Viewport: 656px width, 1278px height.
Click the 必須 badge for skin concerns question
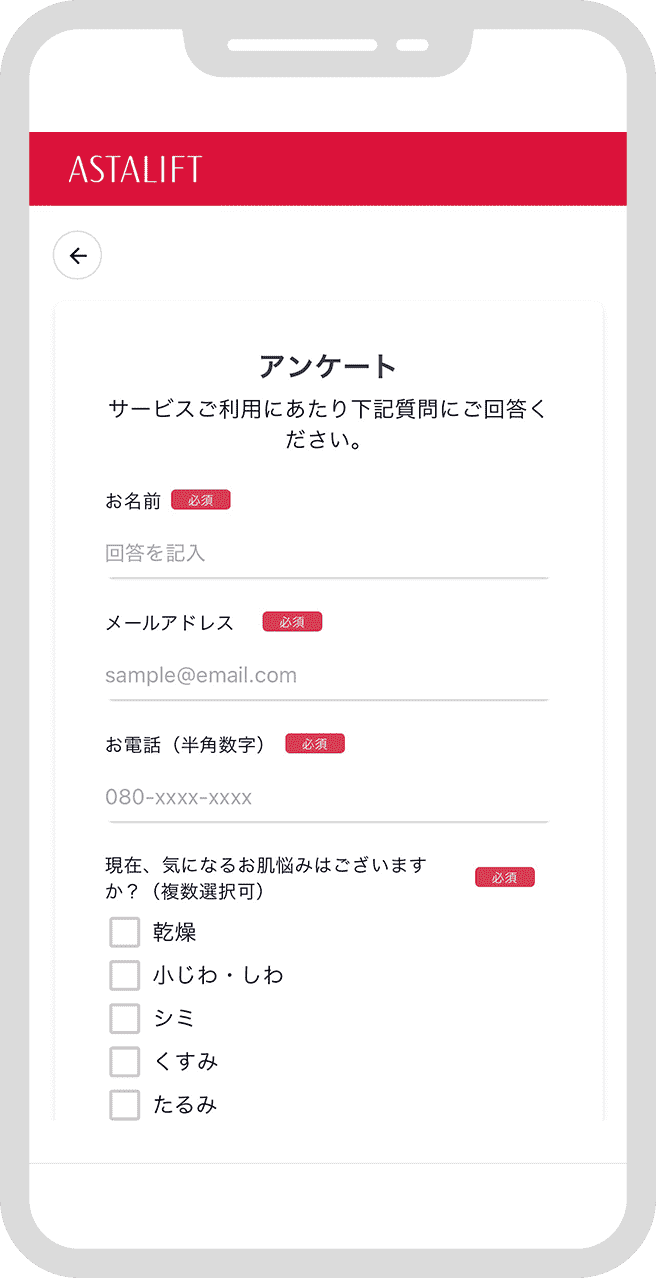click(505, 877)
